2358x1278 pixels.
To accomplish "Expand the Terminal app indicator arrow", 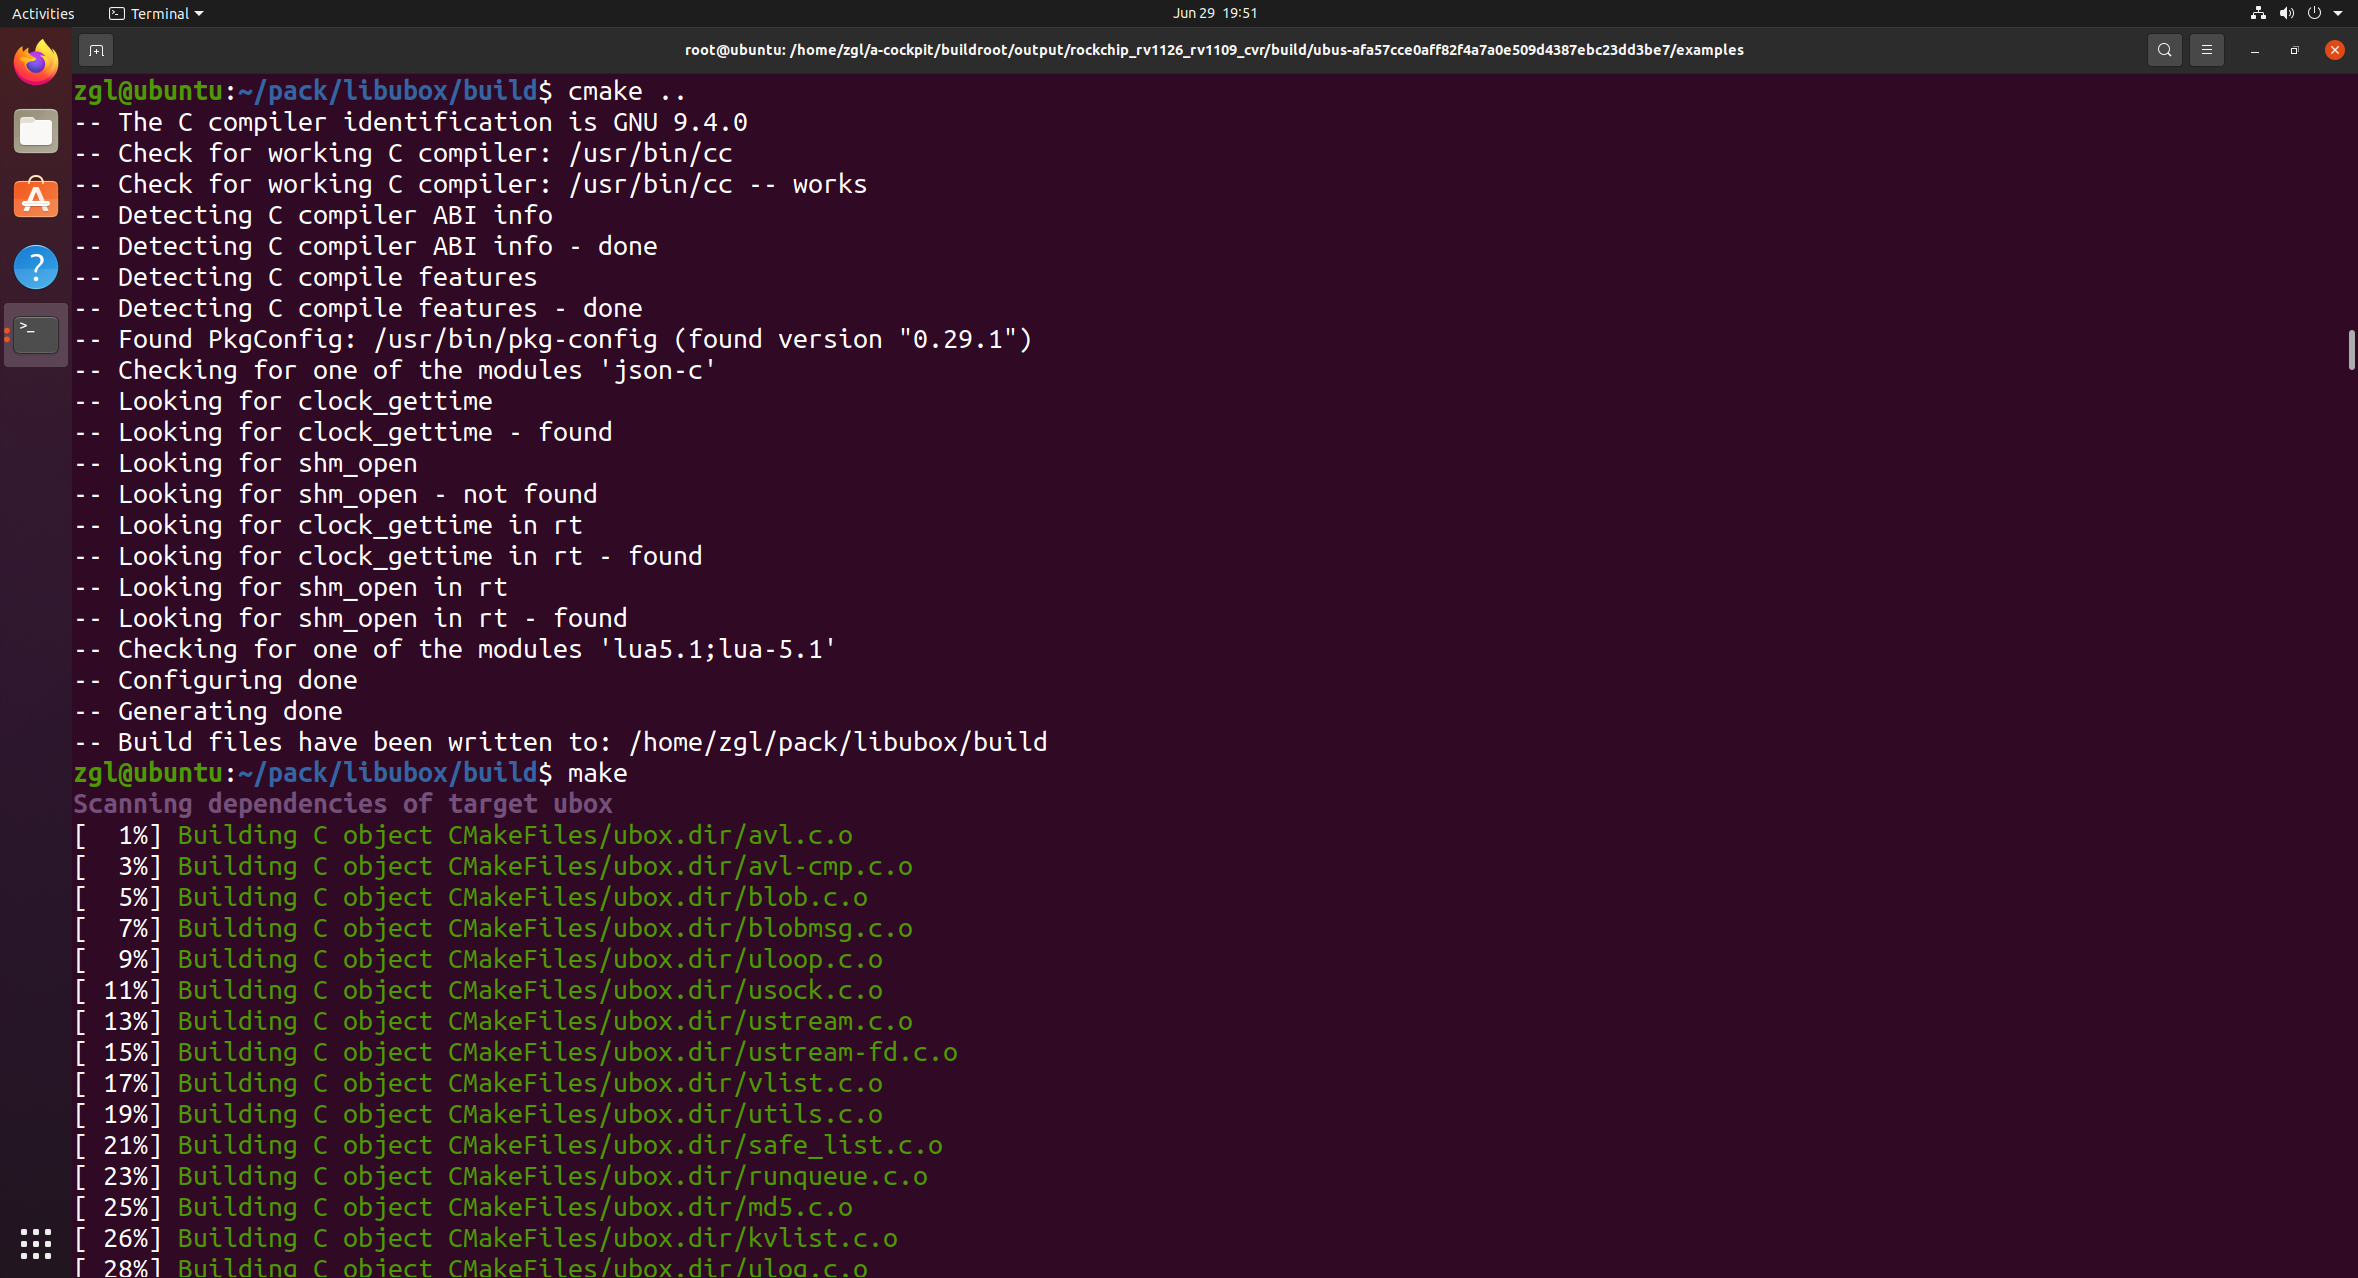I will (x=199, y=13).
